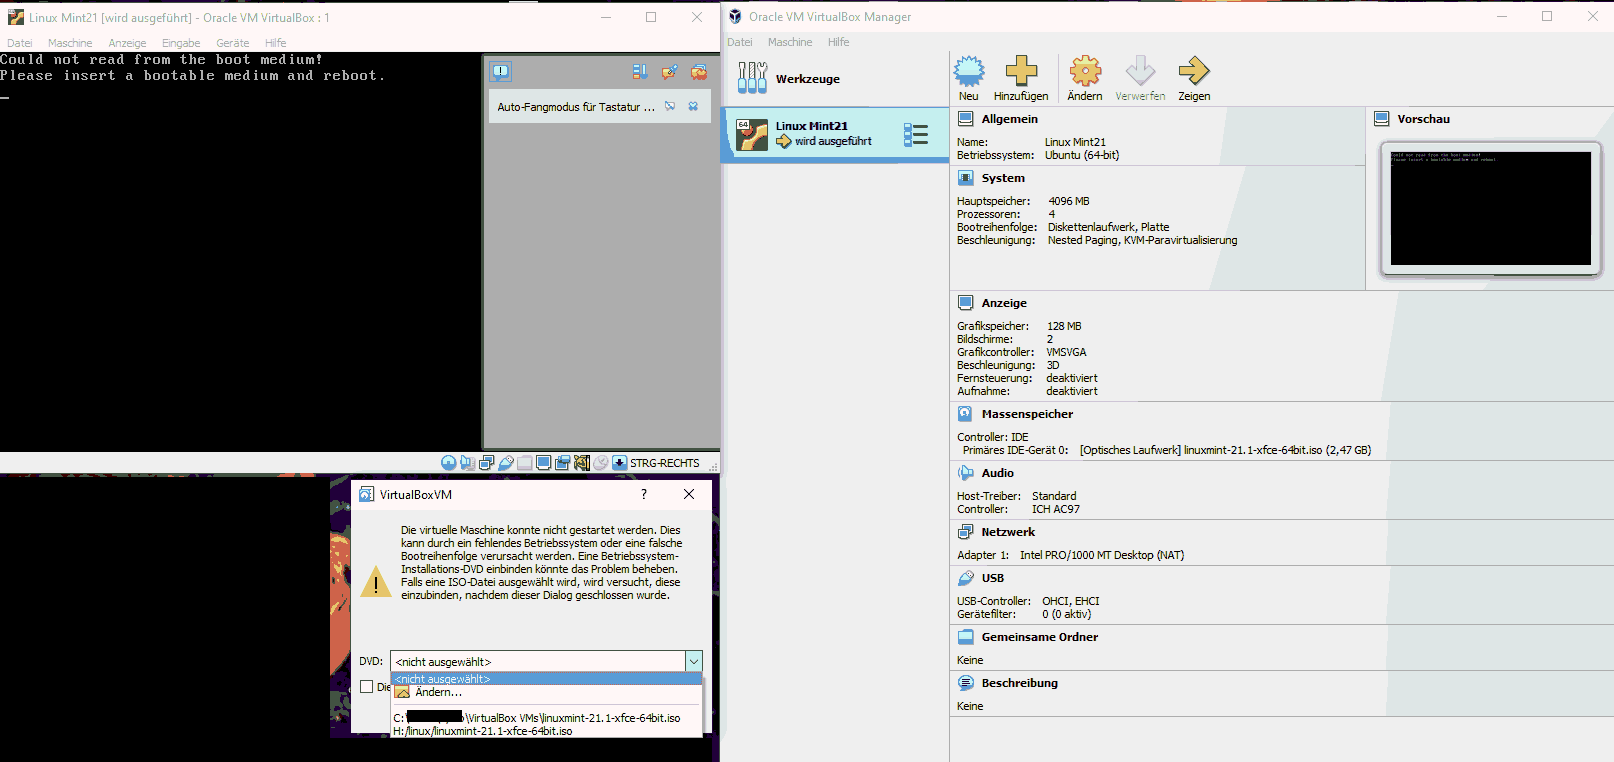The image size is (1614, 762).
Task: Click the Anzeige section header in details
Action: [x=1004, y=303]
